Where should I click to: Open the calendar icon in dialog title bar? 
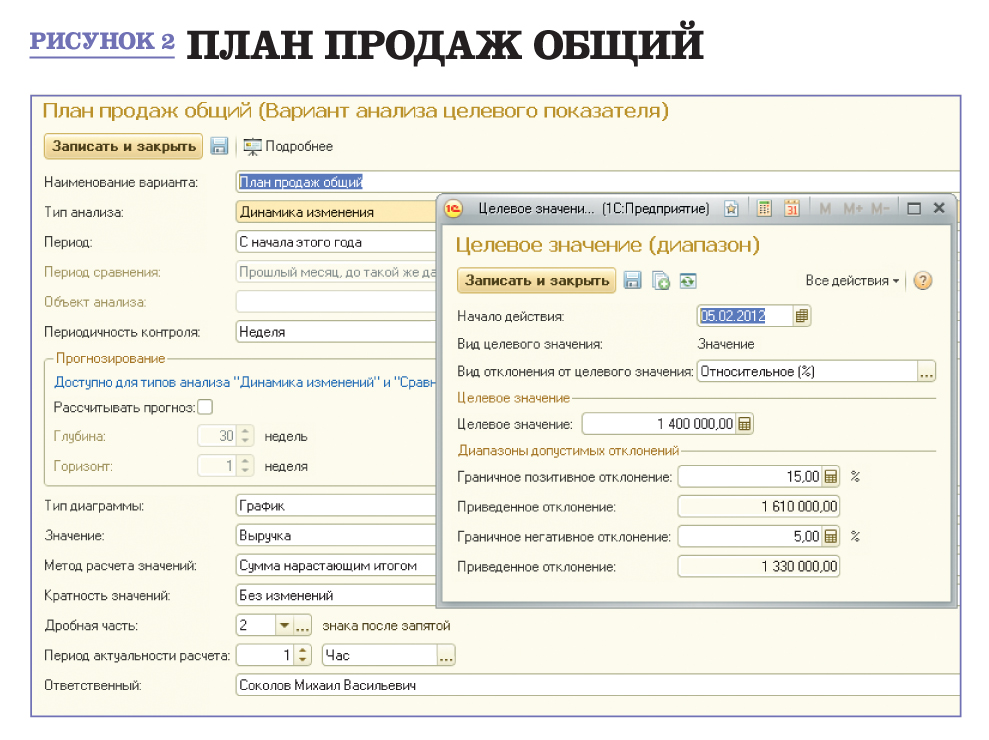pyautogui.click(x=792, y=208)
